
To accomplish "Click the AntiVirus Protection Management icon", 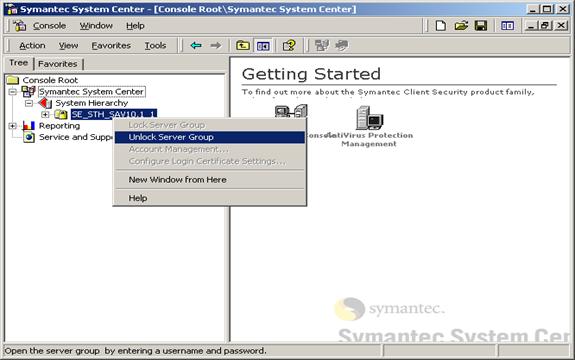I will point(369,118).
